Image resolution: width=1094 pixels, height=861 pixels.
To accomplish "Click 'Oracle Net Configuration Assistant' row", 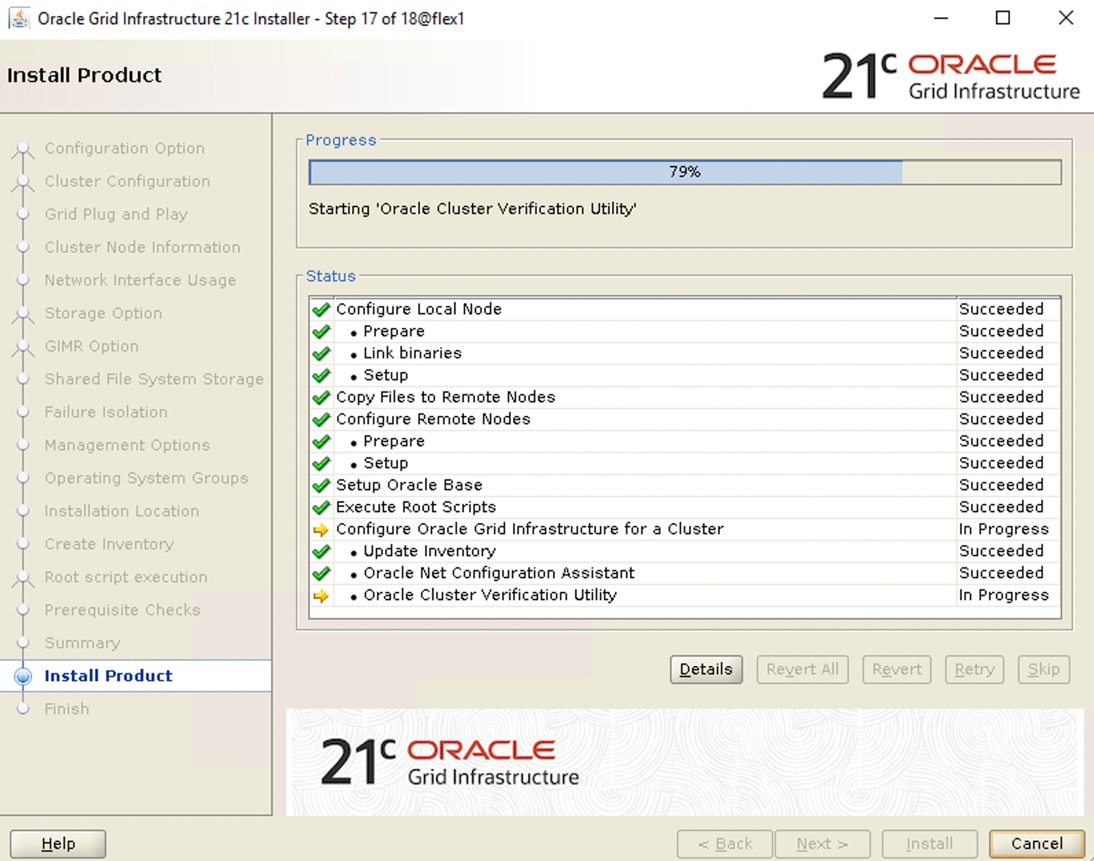I will 685,574.
